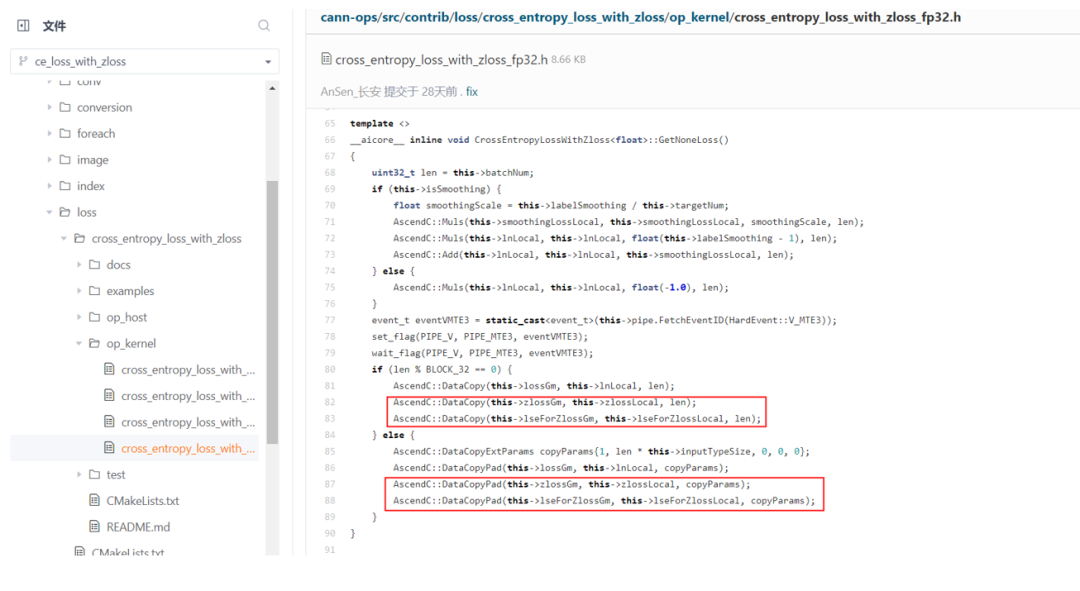The height and width of the screenshot is (591, 1080).
Task: Click the 'if (len % BLOCK_32 == 0) {' line
Action: coord(442,369)
